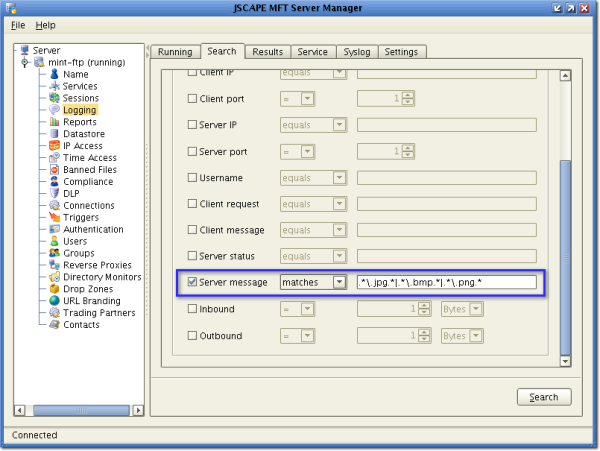Screen dimensions: 600x451
Task: Click the Username value text field
Action: tap(447, 178)
